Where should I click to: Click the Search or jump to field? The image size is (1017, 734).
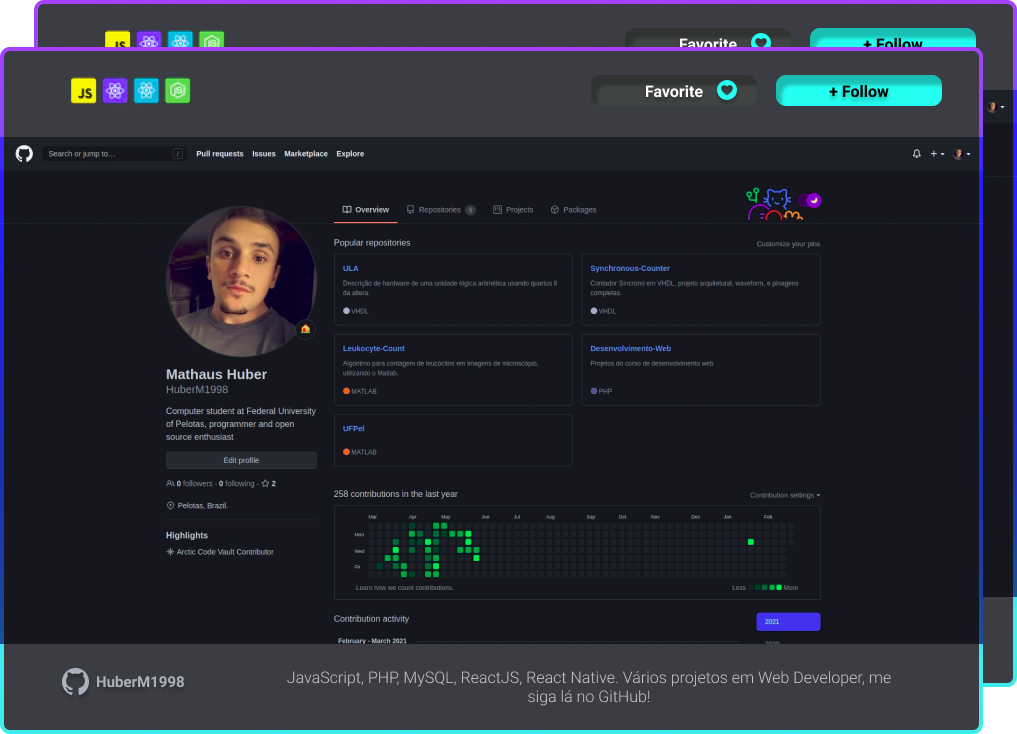tap(110, 154)
